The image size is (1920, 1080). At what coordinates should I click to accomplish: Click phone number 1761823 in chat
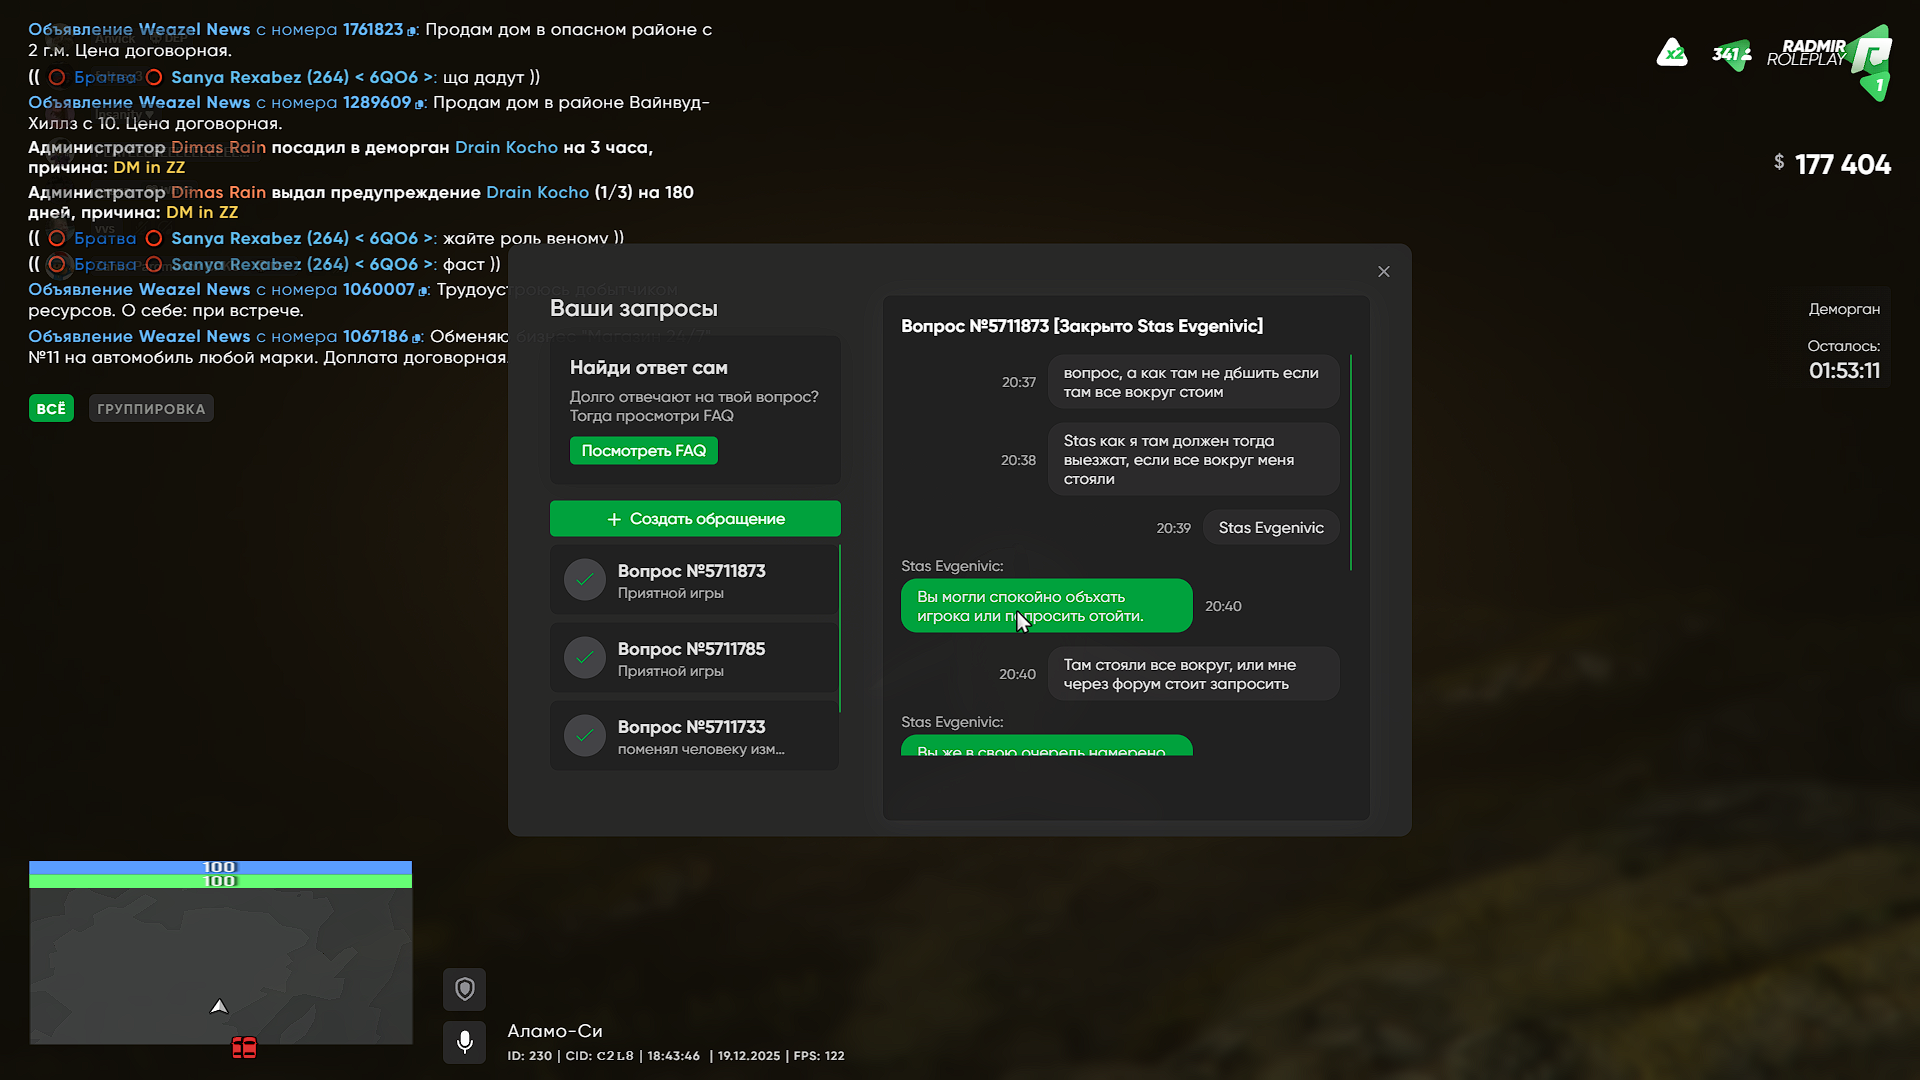(372, 29)
